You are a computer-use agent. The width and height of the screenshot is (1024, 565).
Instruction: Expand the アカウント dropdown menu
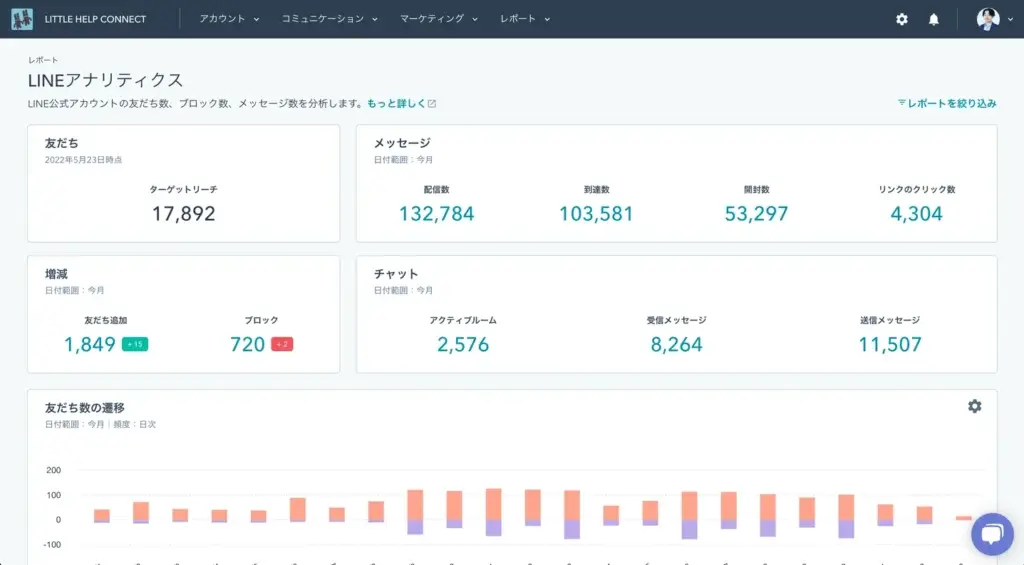click(229, 19)
